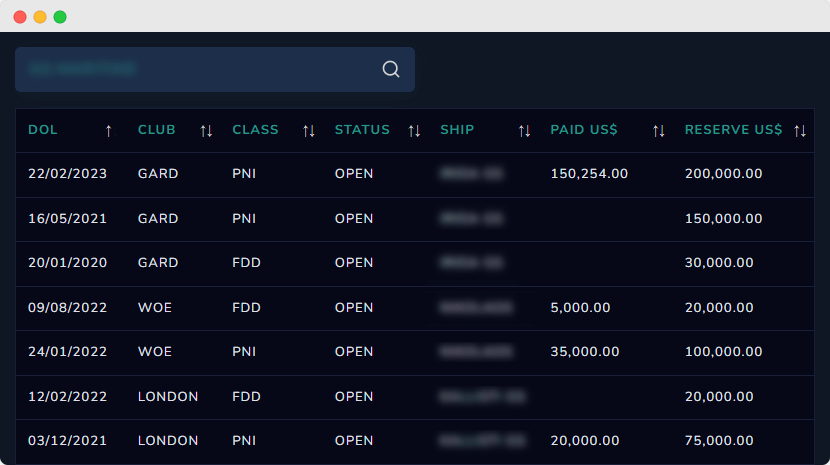Sort table by RESERVE US$ arrows
Image resolution: width=830 pixels, height=465 pixels.
pyautogui.click(x=800, y=130)
